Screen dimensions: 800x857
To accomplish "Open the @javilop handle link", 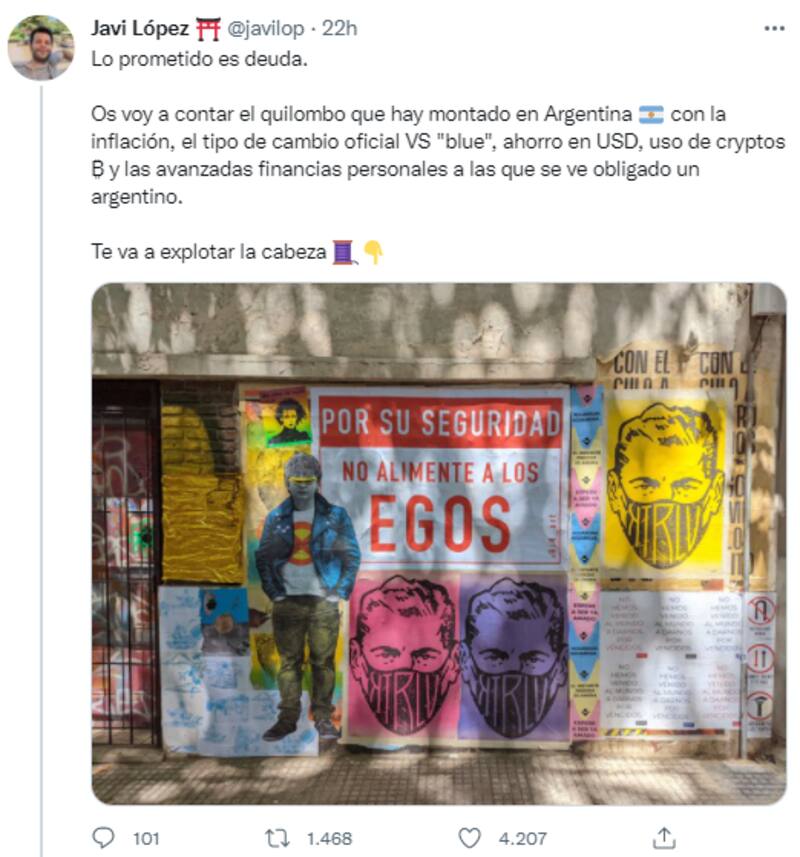I will (x=265, y=28).
